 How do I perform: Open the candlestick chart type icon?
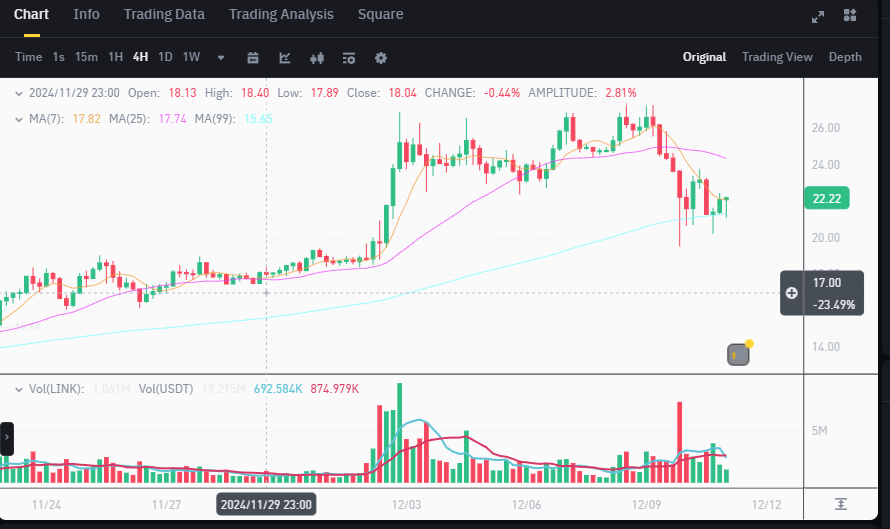(317, 57)
